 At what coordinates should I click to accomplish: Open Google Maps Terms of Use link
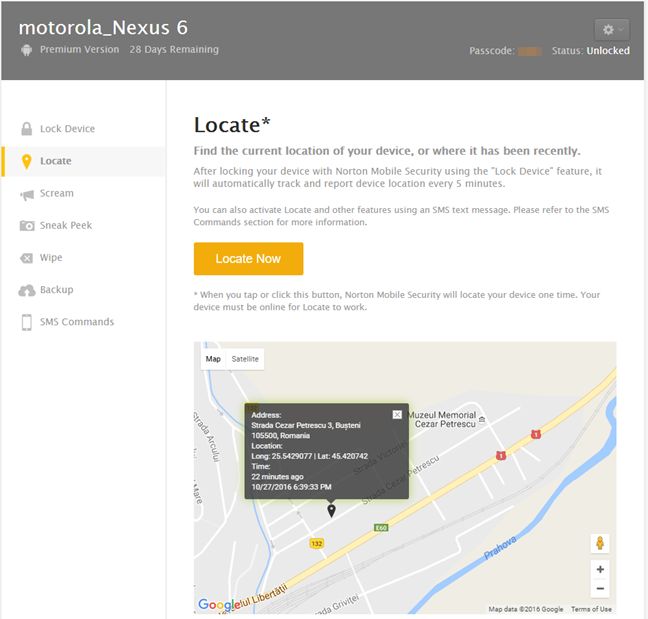591,609
